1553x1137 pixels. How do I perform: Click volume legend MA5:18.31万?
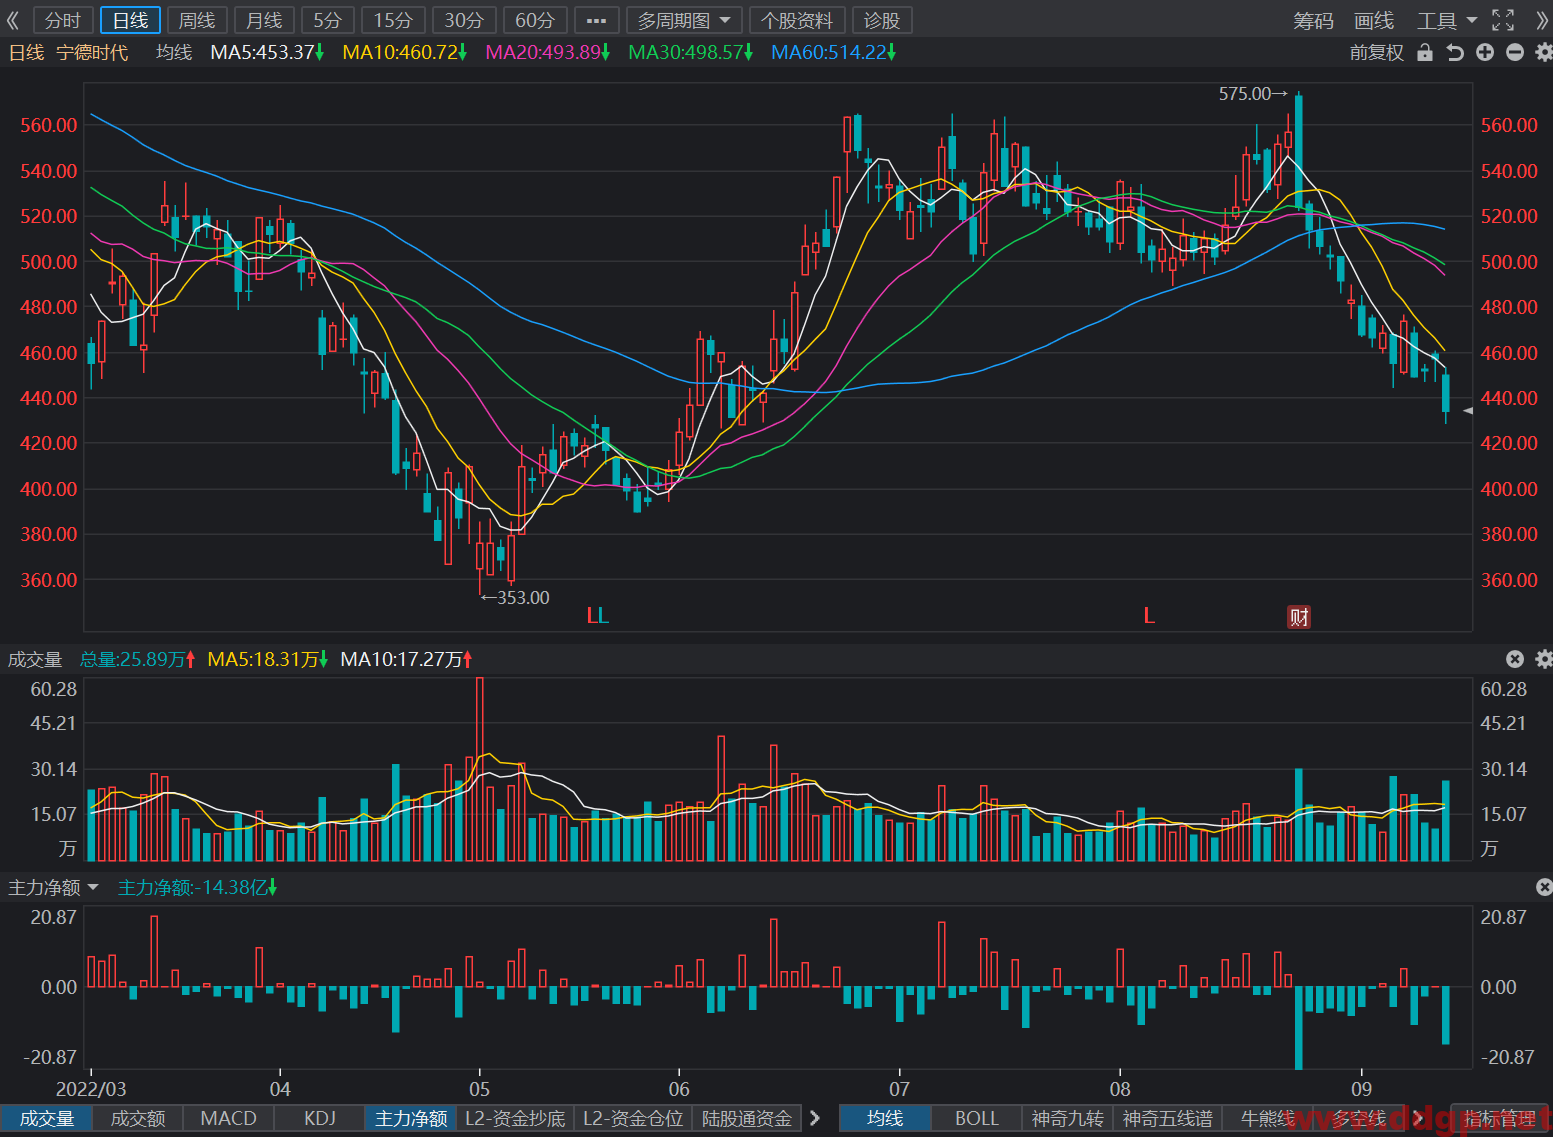click(268, 659)
